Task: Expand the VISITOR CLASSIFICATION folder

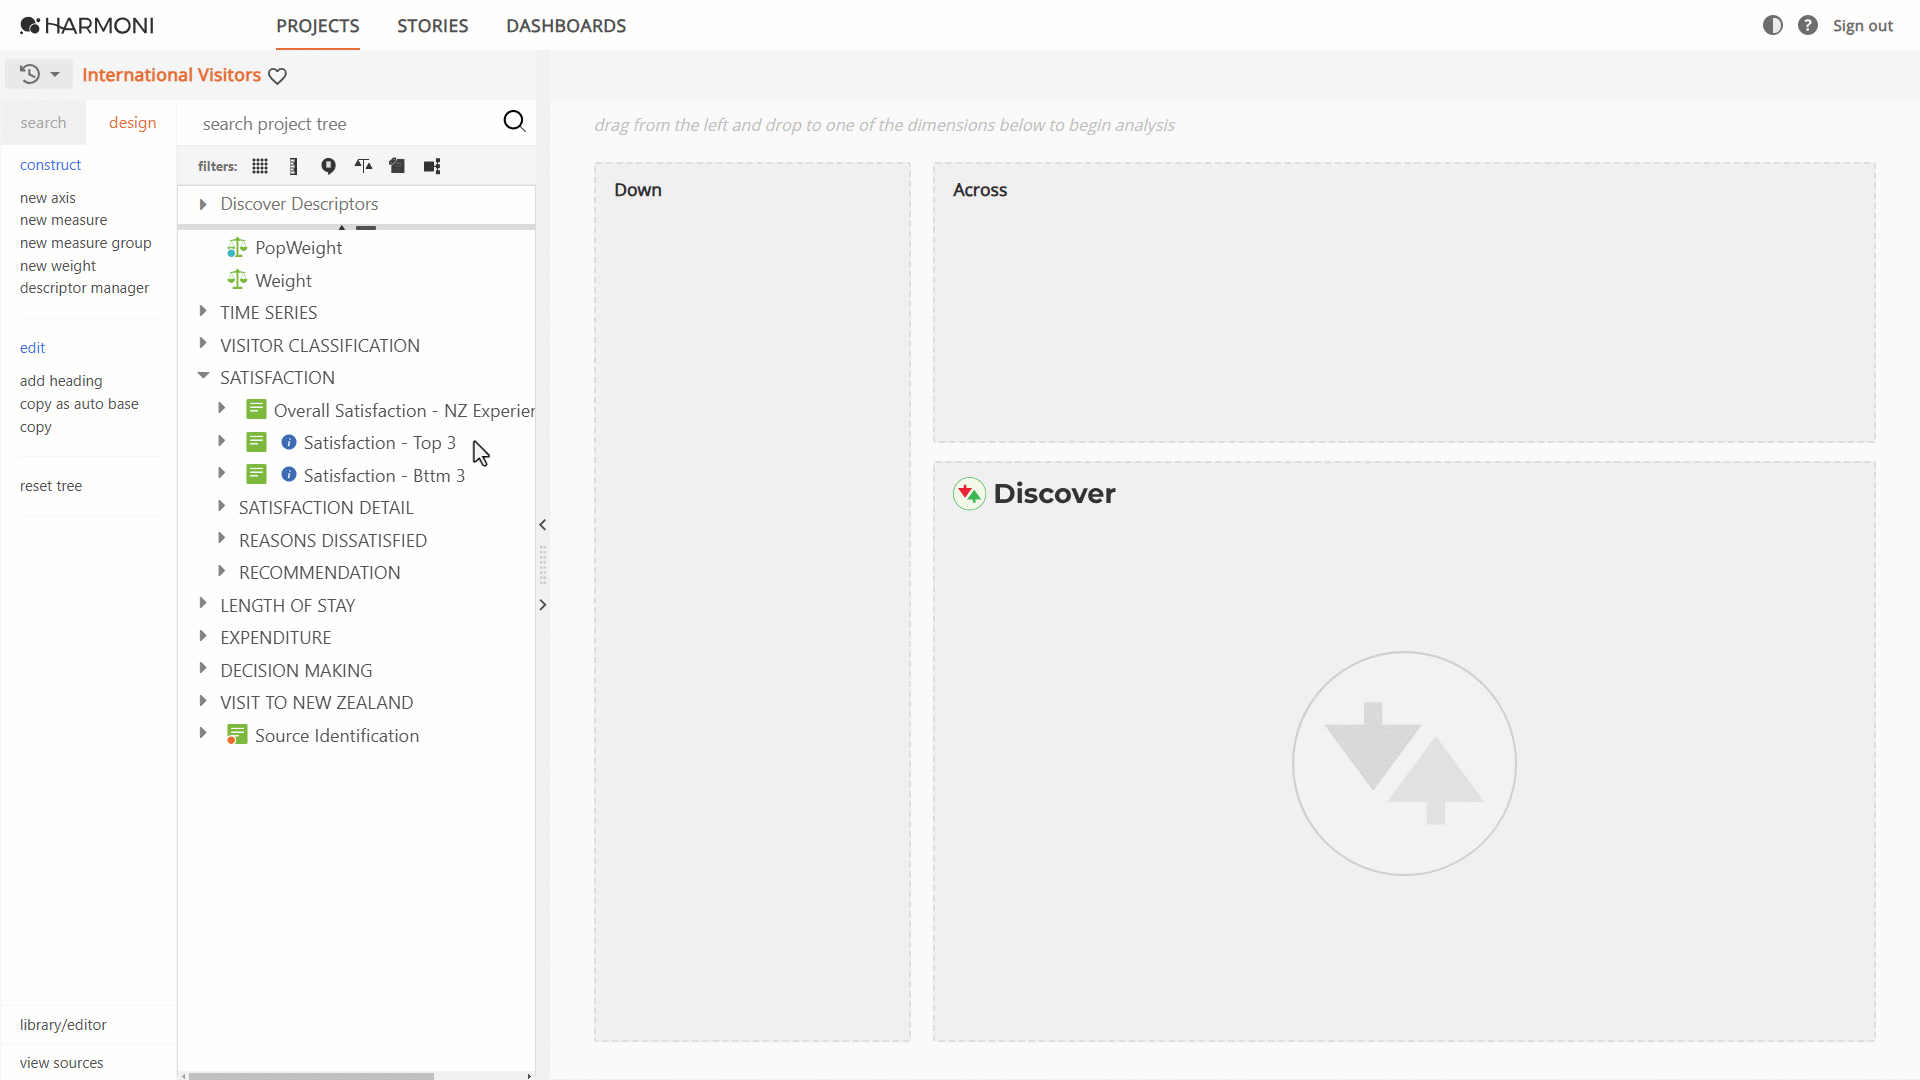Action: coord(203,344)
